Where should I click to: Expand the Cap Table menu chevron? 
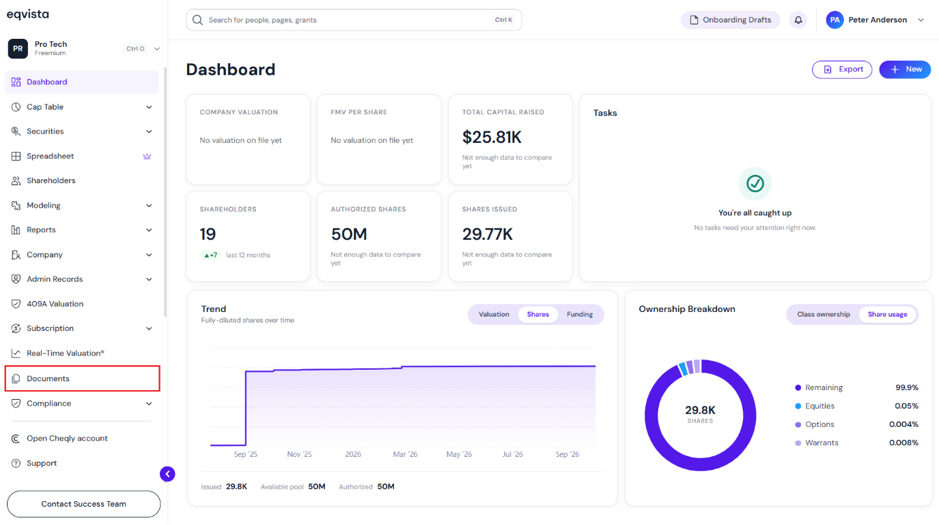coord(149,107)
